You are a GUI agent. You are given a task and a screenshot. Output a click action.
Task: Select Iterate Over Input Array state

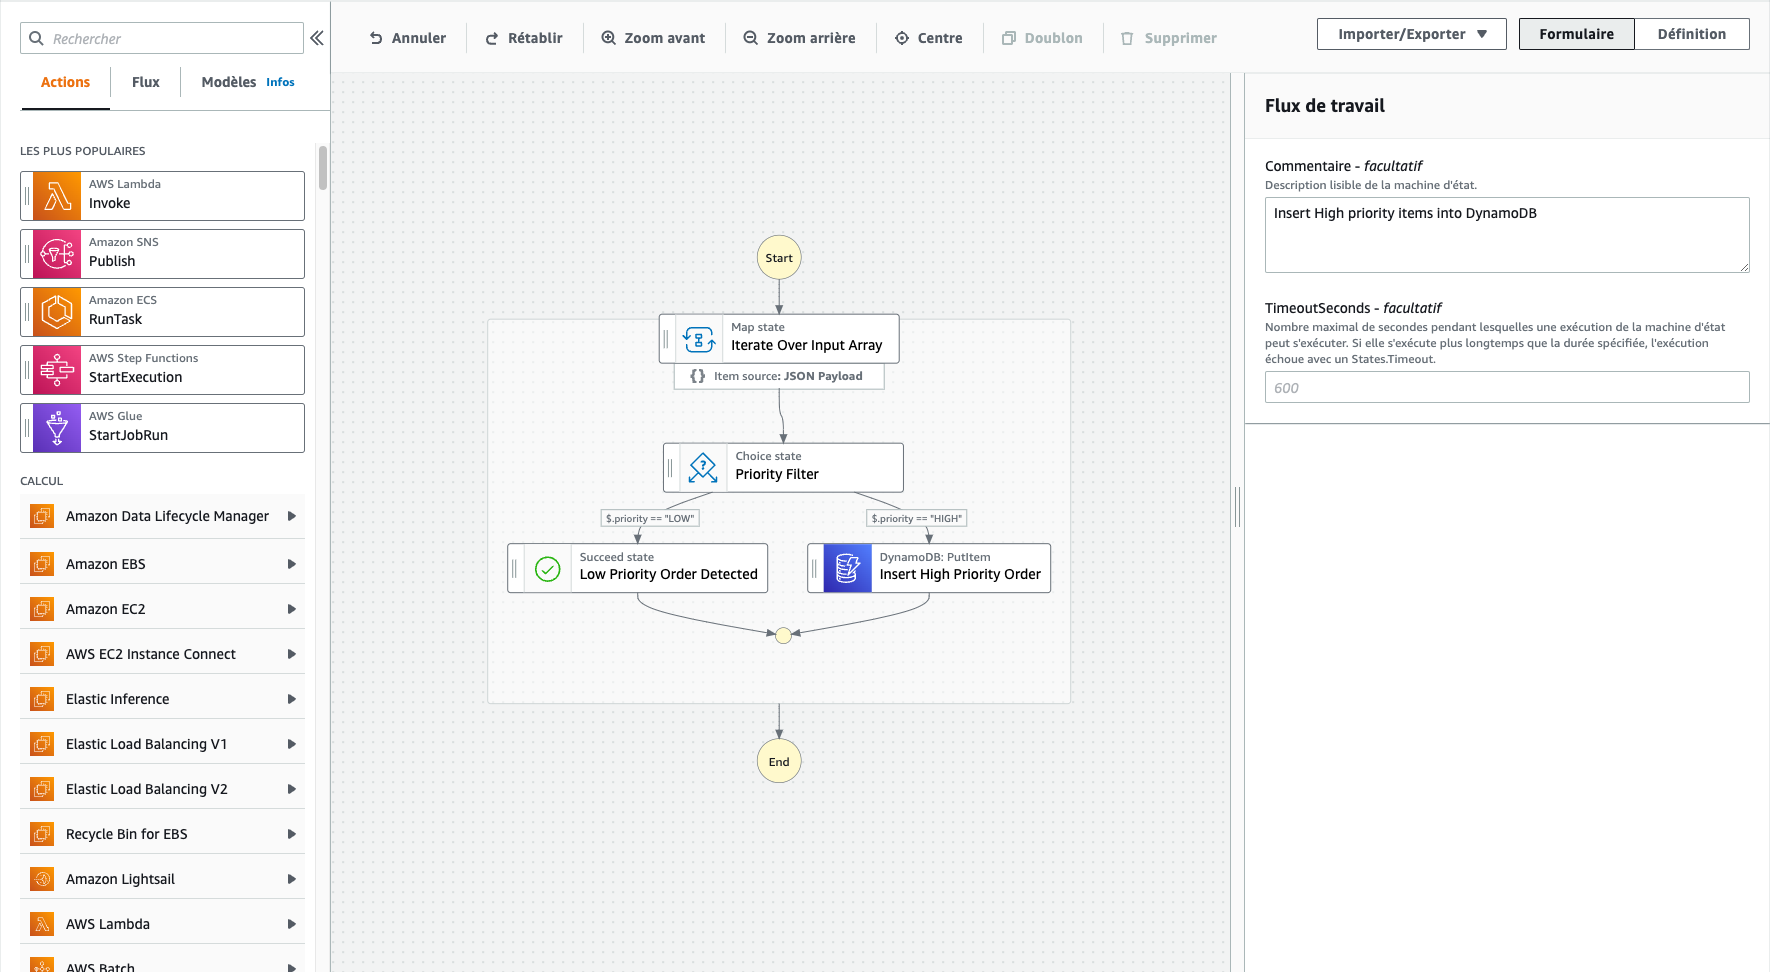pos(779,339)
